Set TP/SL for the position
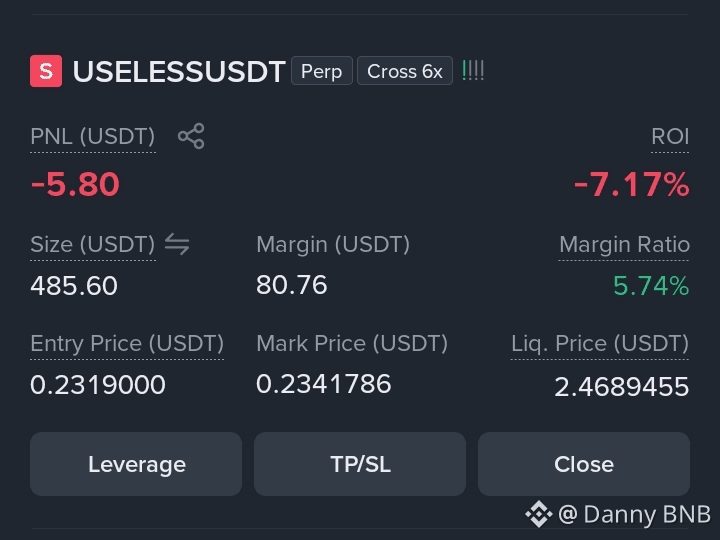The height and width of the screenshot is (540, 720). pos(360,464)
